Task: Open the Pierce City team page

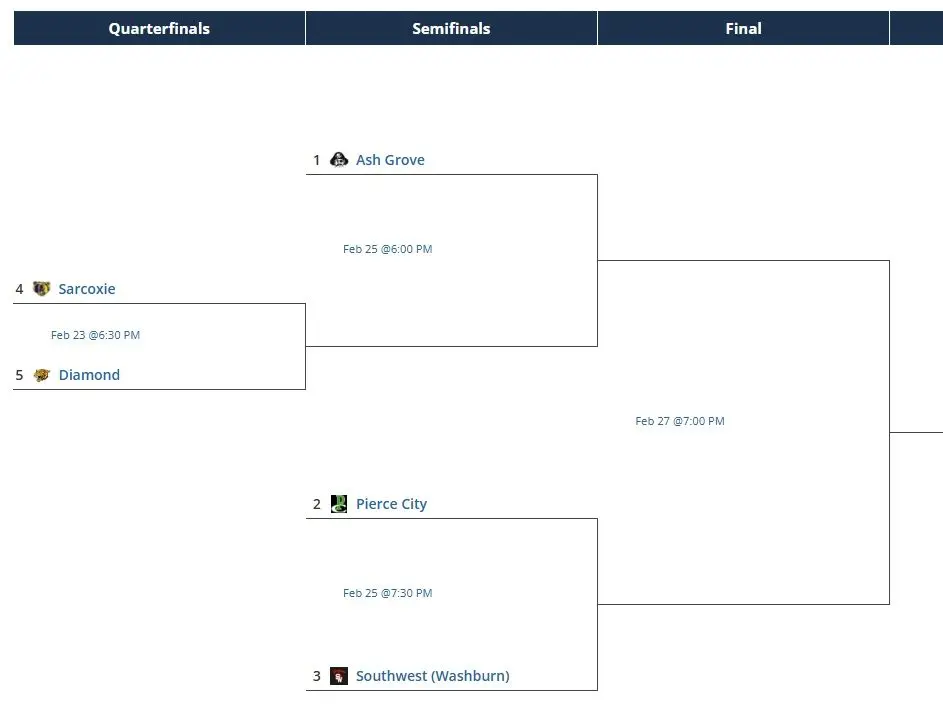Action: pos(391,503)
